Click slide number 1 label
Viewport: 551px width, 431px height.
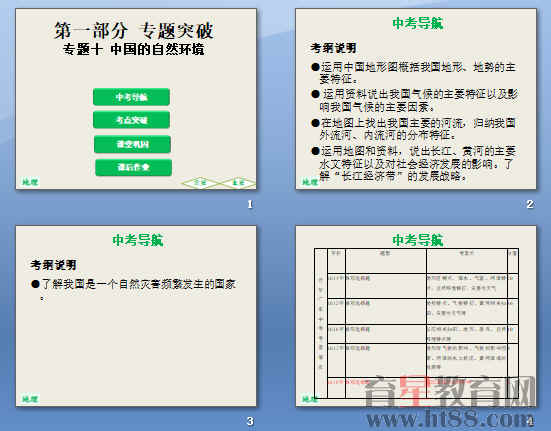[x=250, y=204]
